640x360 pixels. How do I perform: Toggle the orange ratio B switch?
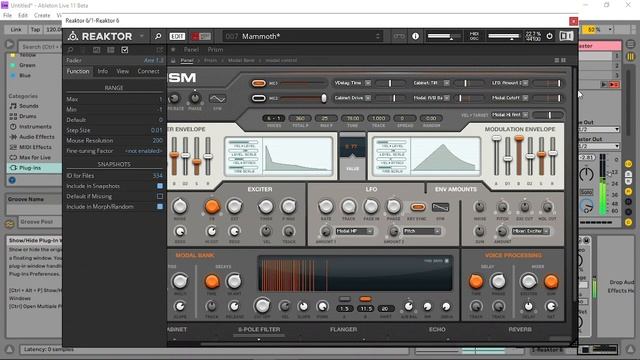[365, 299]
